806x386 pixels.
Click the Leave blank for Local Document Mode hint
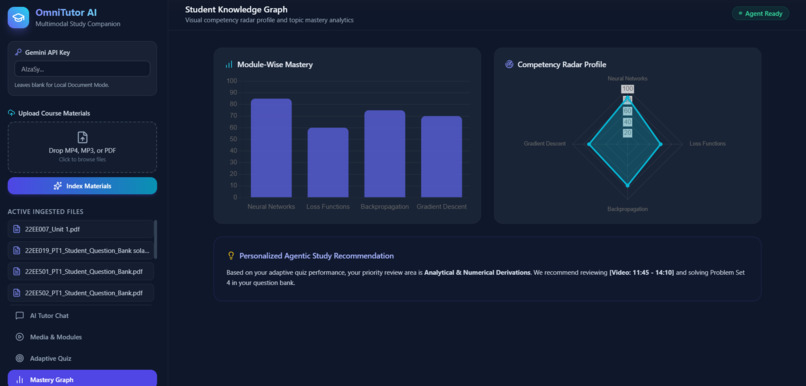62,85
